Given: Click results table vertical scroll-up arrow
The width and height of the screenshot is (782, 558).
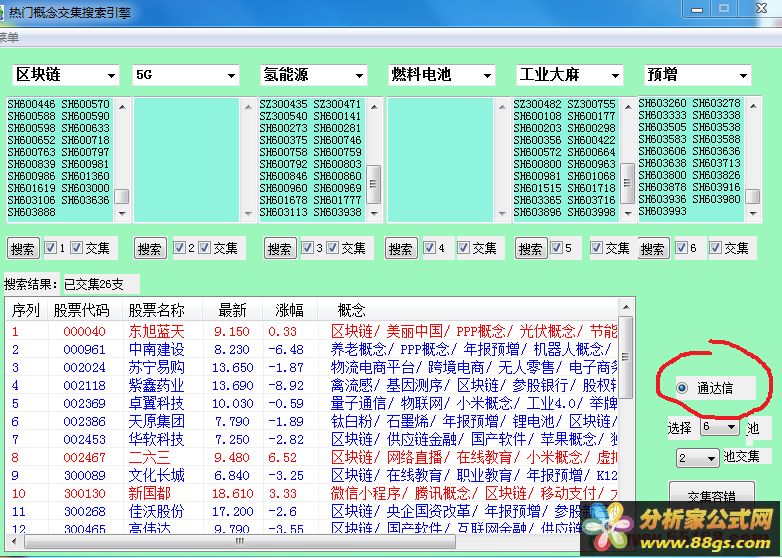Looking at the screenshot, I should (626, 307).
